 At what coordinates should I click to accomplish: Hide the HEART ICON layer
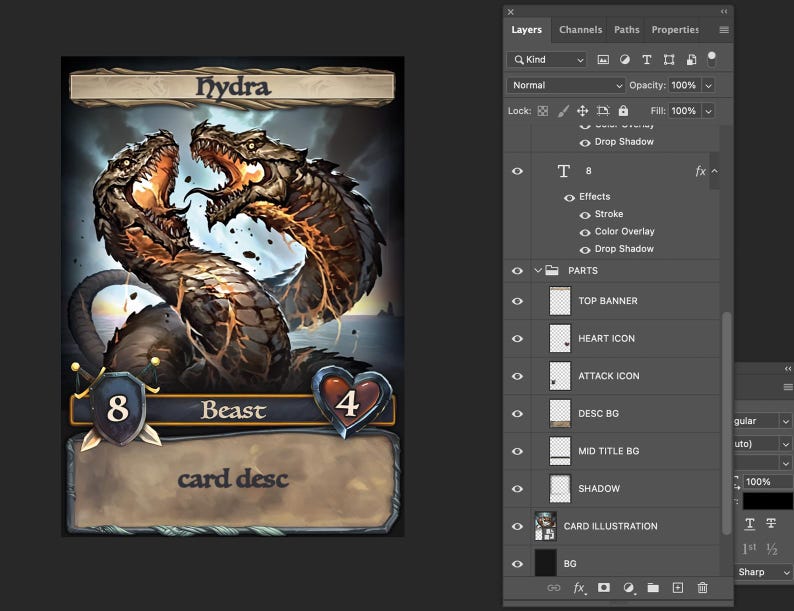click(x=517, y=339)
